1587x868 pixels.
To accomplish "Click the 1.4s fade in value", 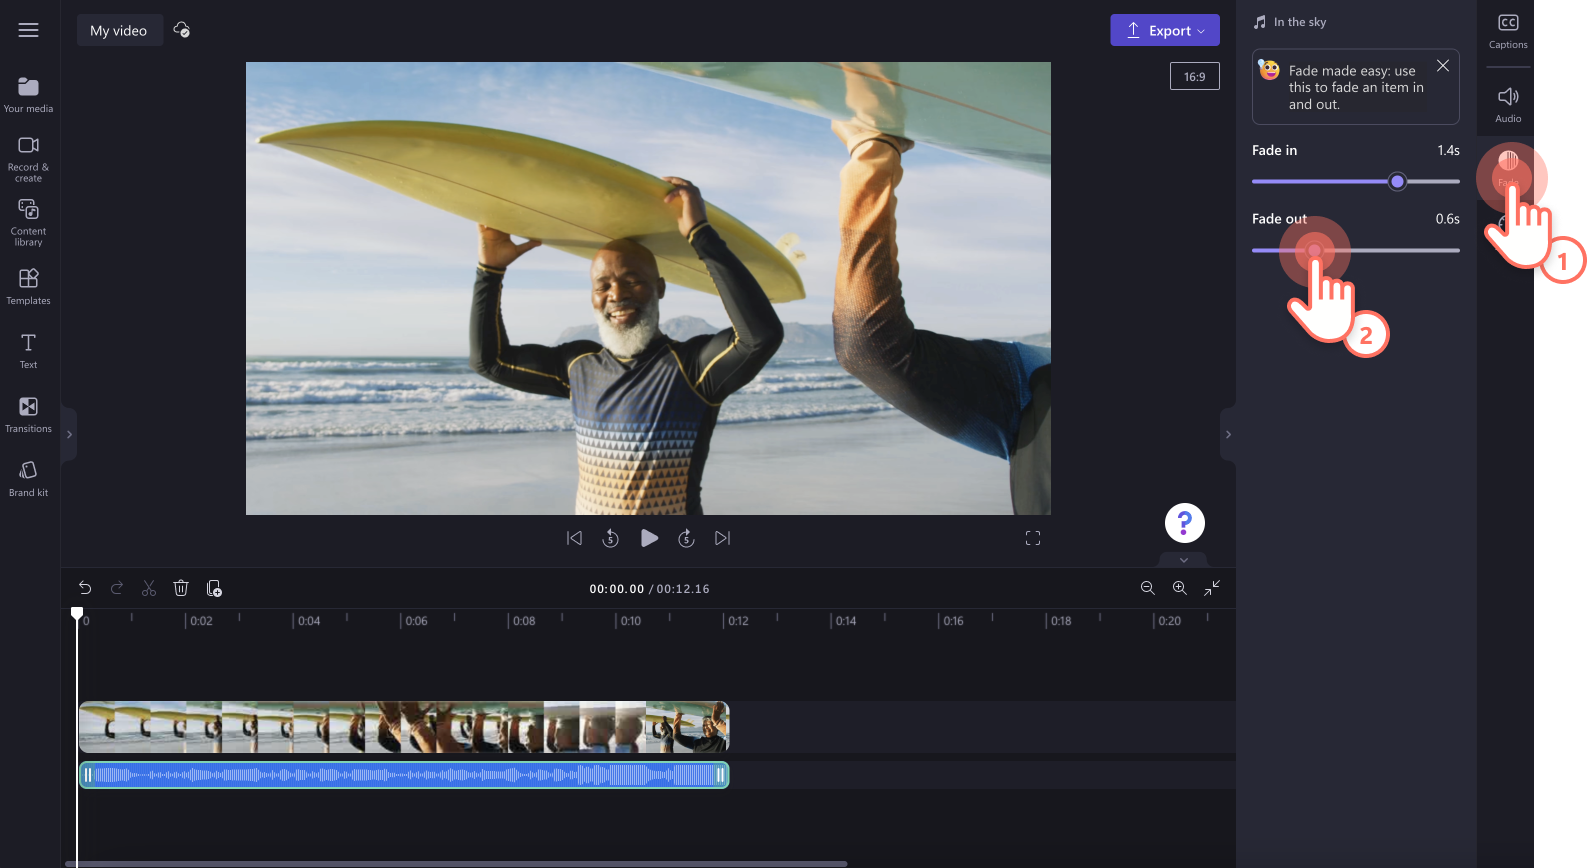I will (x=1448, y=150).
